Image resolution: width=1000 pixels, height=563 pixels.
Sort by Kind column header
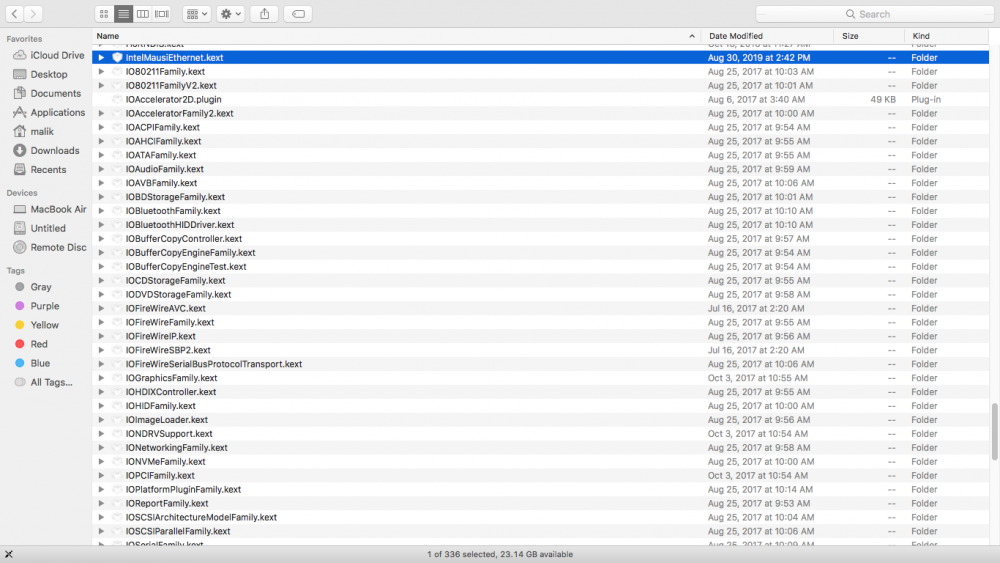tap(920, 36)
